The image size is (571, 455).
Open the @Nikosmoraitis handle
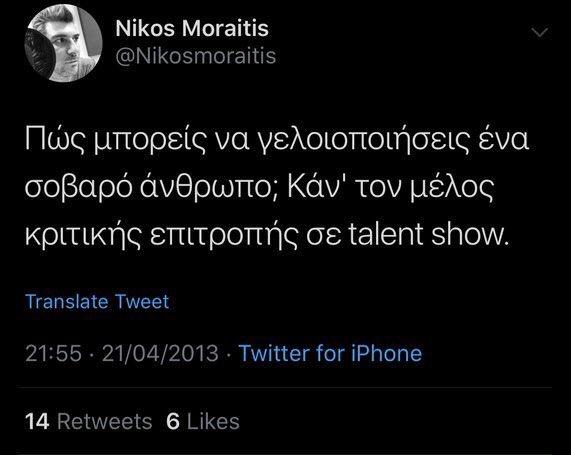[196, 56]
